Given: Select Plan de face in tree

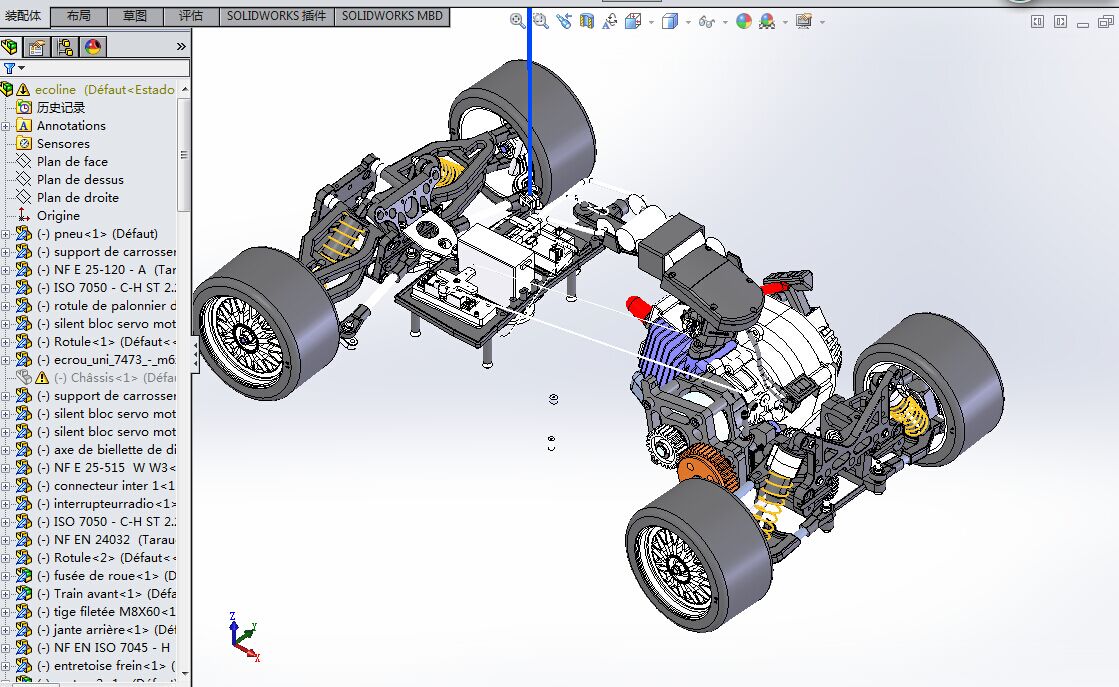Looking at the screenshot, I should point(72,162).
